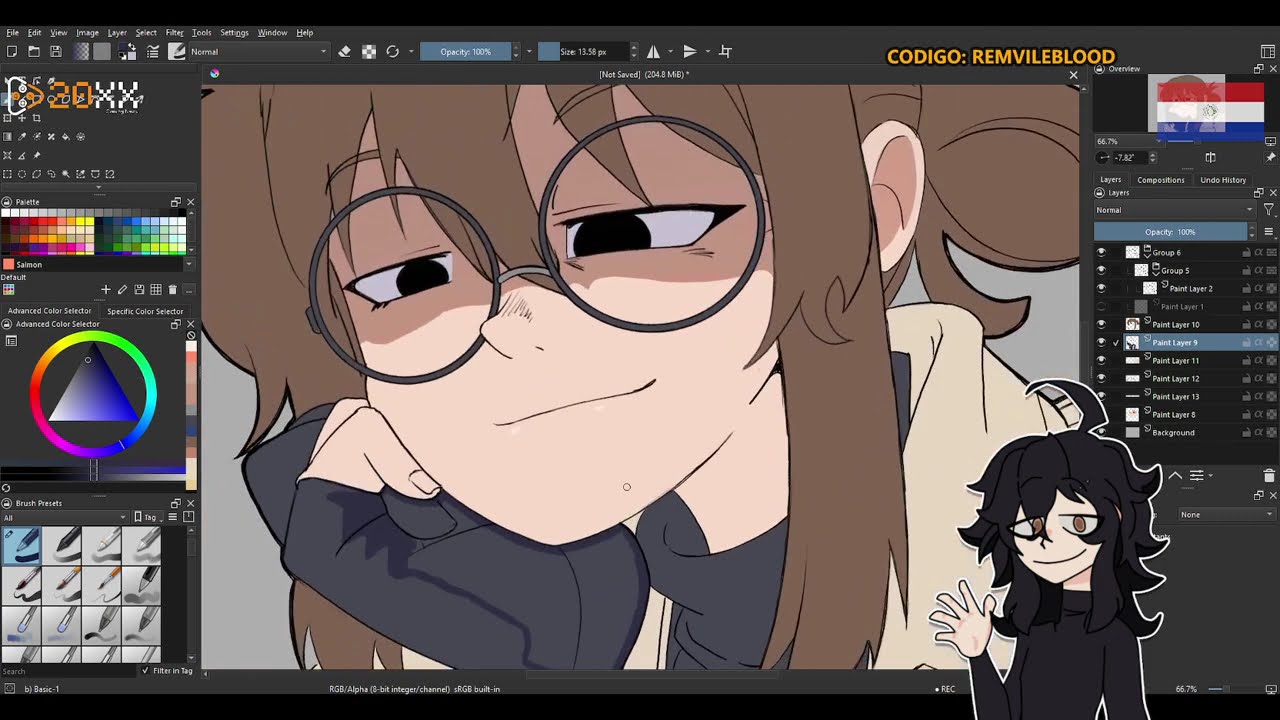
Task: Open the Tag menu in Brush Presets
Action: 149,517
